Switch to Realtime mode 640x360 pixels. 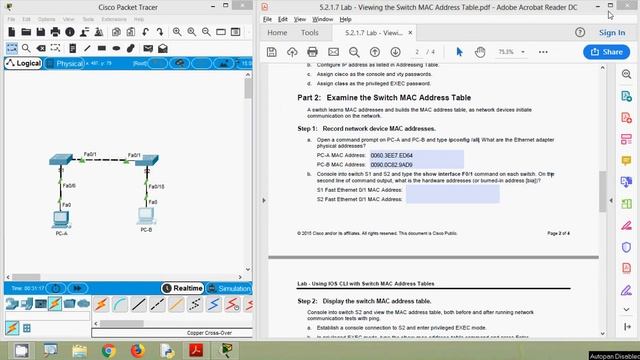182,288
